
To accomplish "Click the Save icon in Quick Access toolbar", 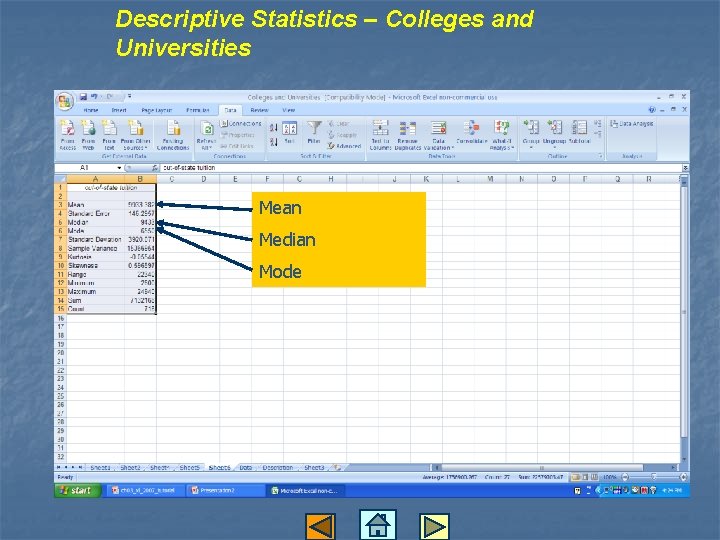I will [83, 97].
